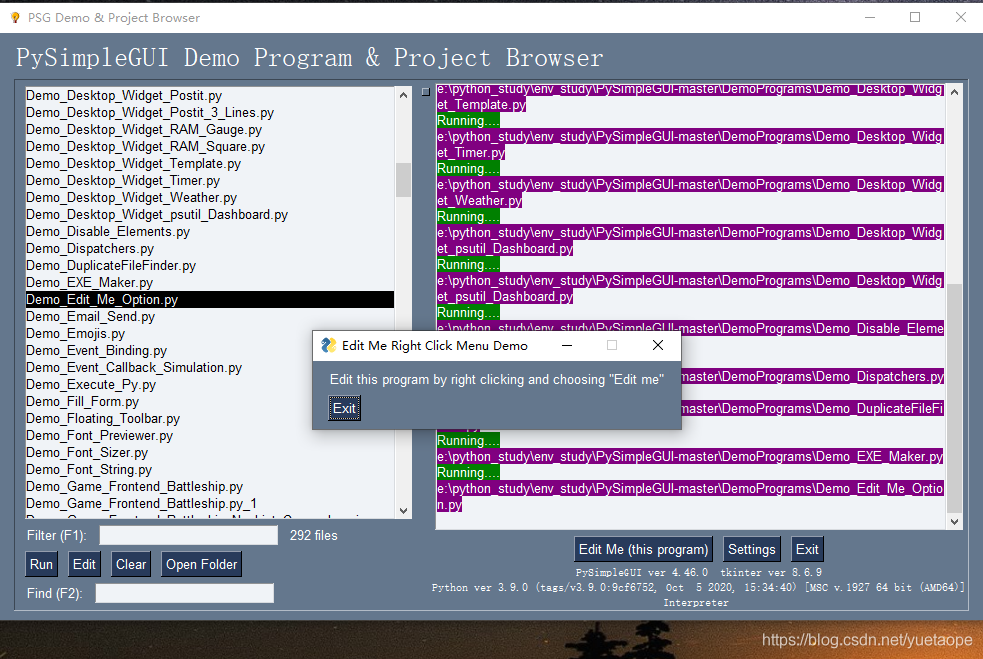Minimize the PSG Demo browser window
Viewport: 983px width, 659px height.
pos(870,18)
